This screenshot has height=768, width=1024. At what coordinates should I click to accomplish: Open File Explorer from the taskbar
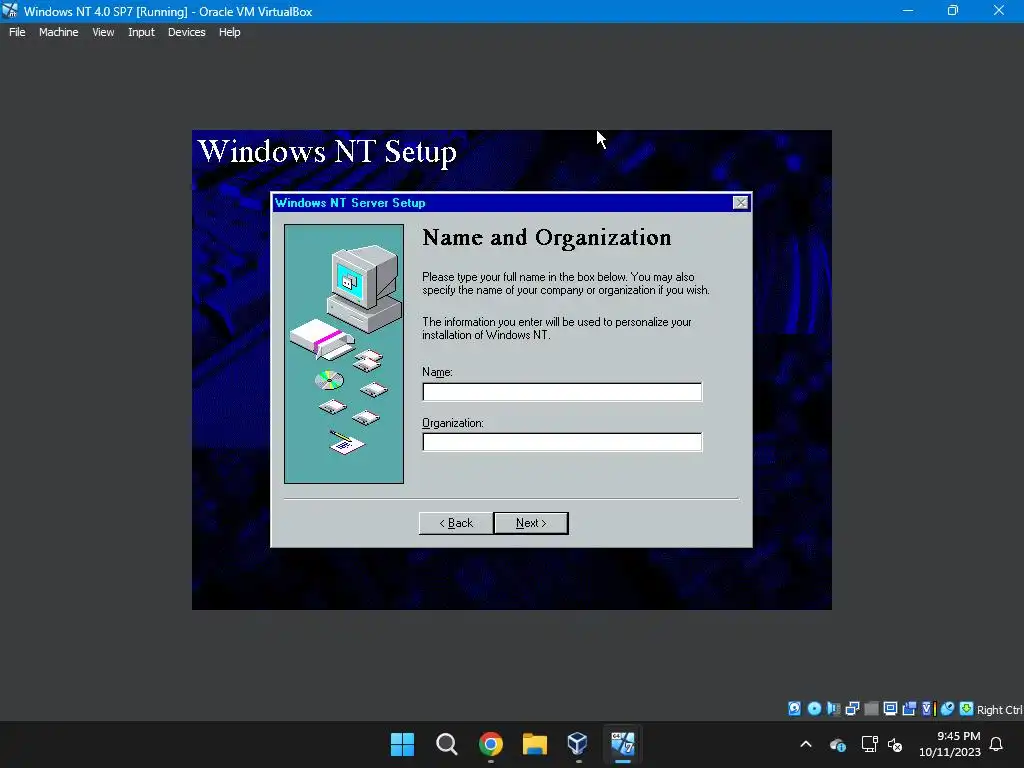click(x=534, y=744)
